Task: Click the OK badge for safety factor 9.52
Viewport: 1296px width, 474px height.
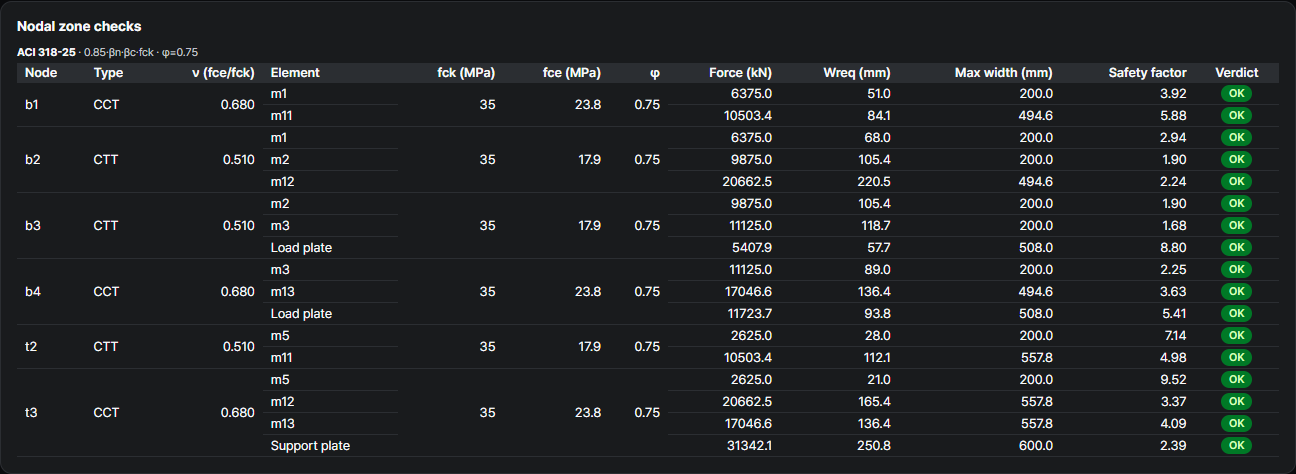Action: coord(1236,379)
